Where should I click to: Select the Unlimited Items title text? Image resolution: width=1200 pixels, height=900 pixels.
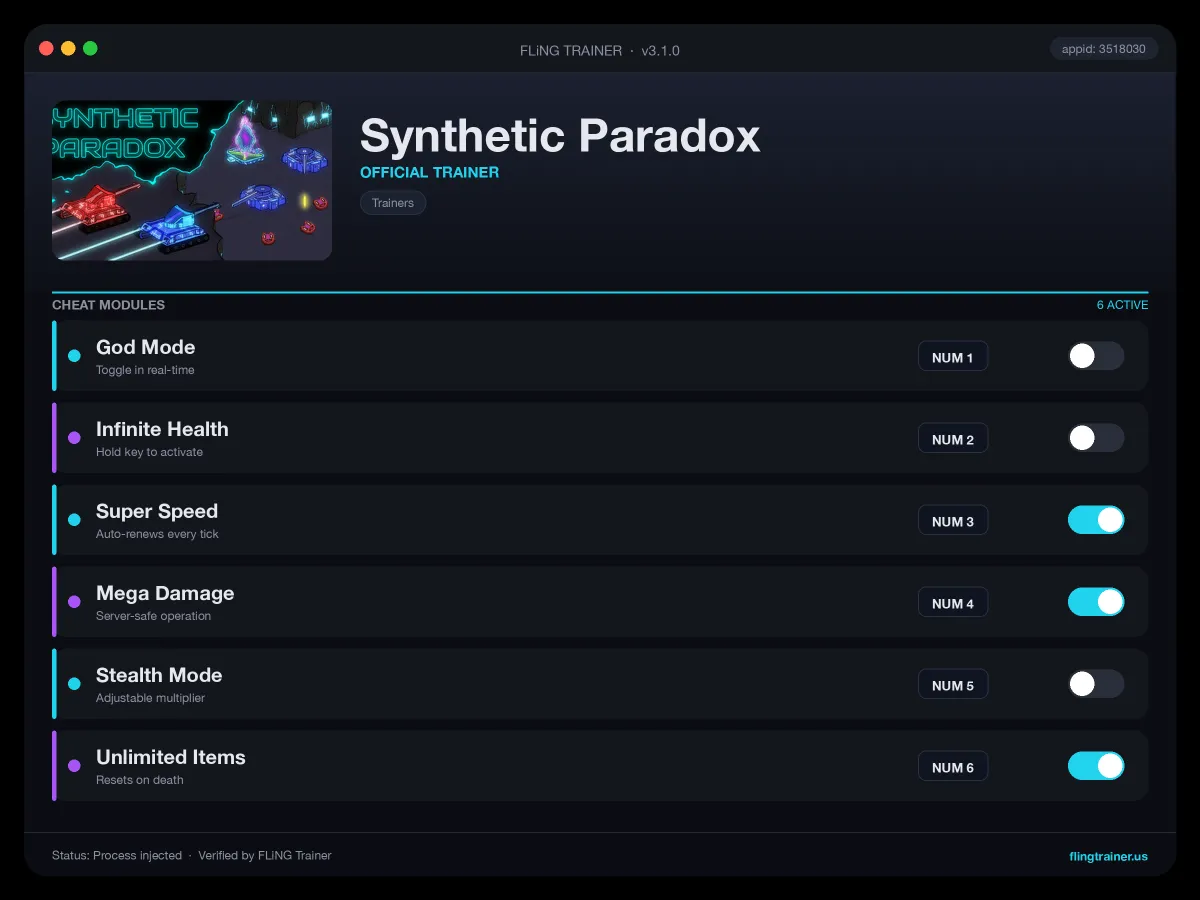(x=171, y=757)
